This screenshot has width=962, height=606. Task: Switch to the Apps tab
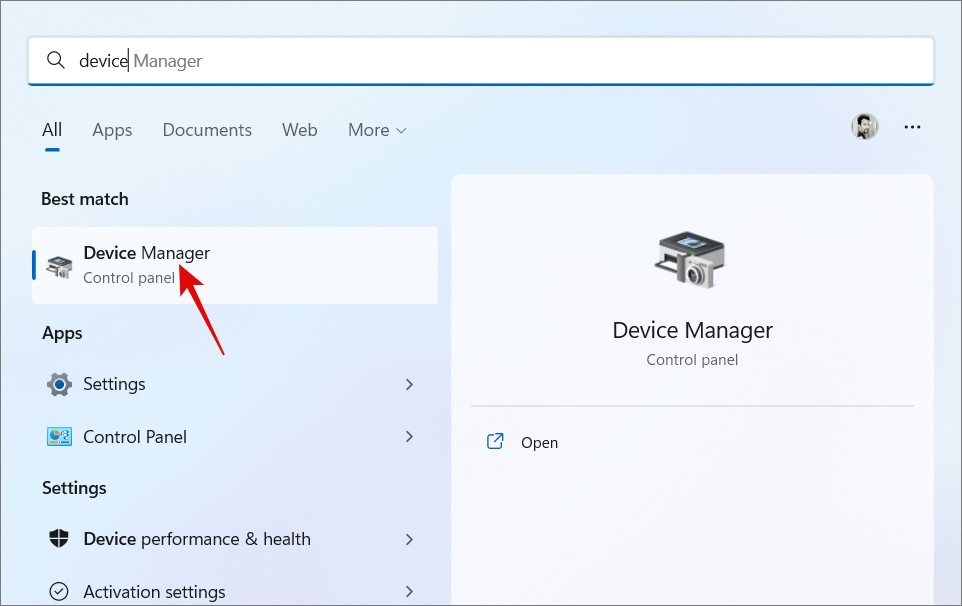coord(112,130)
